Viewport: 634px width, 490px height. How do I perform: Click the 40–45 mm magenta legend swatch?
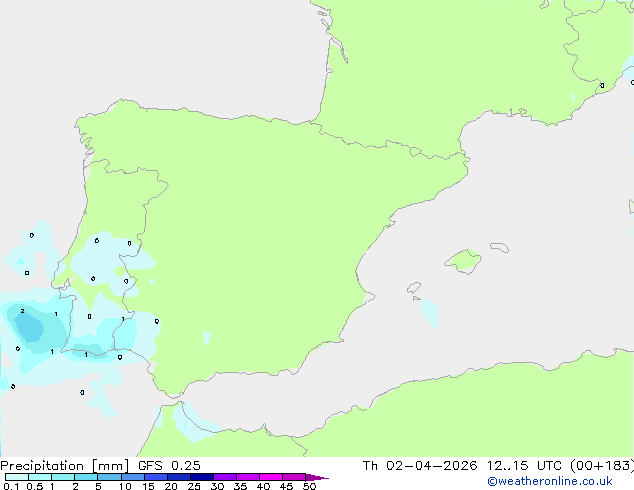[271, 477]
